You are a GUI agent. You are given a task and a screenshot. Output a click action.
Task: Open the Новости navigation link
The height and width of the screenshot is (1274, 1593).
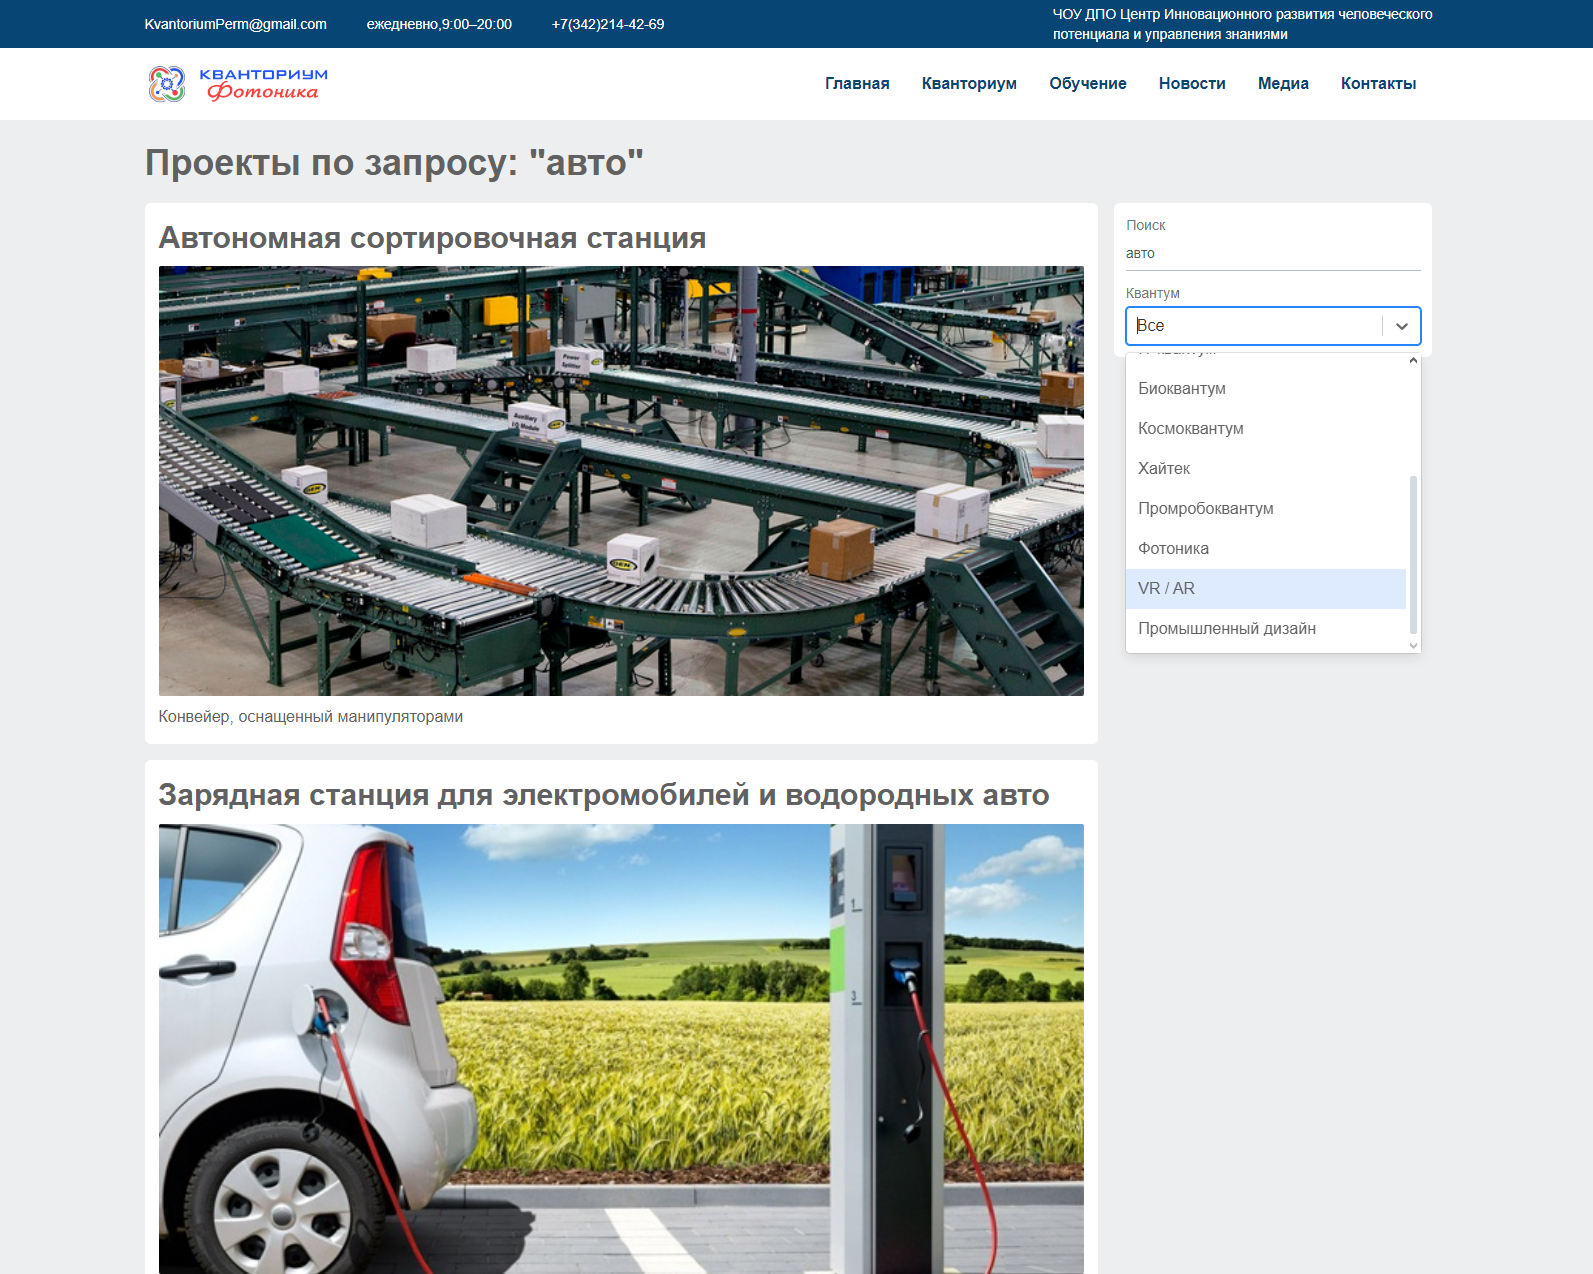pos(1192,84)
